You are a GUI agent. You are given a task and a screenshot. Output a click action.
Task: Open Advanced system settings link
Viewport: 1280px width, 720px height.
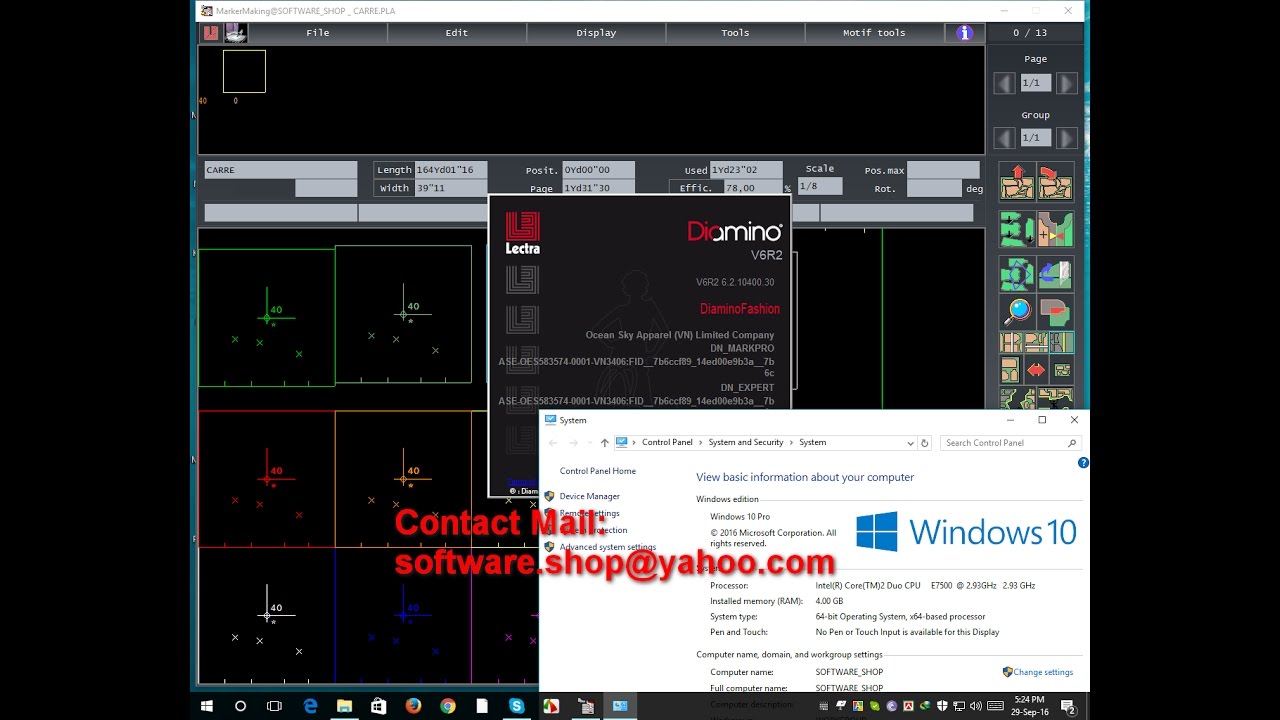point(608,547)
